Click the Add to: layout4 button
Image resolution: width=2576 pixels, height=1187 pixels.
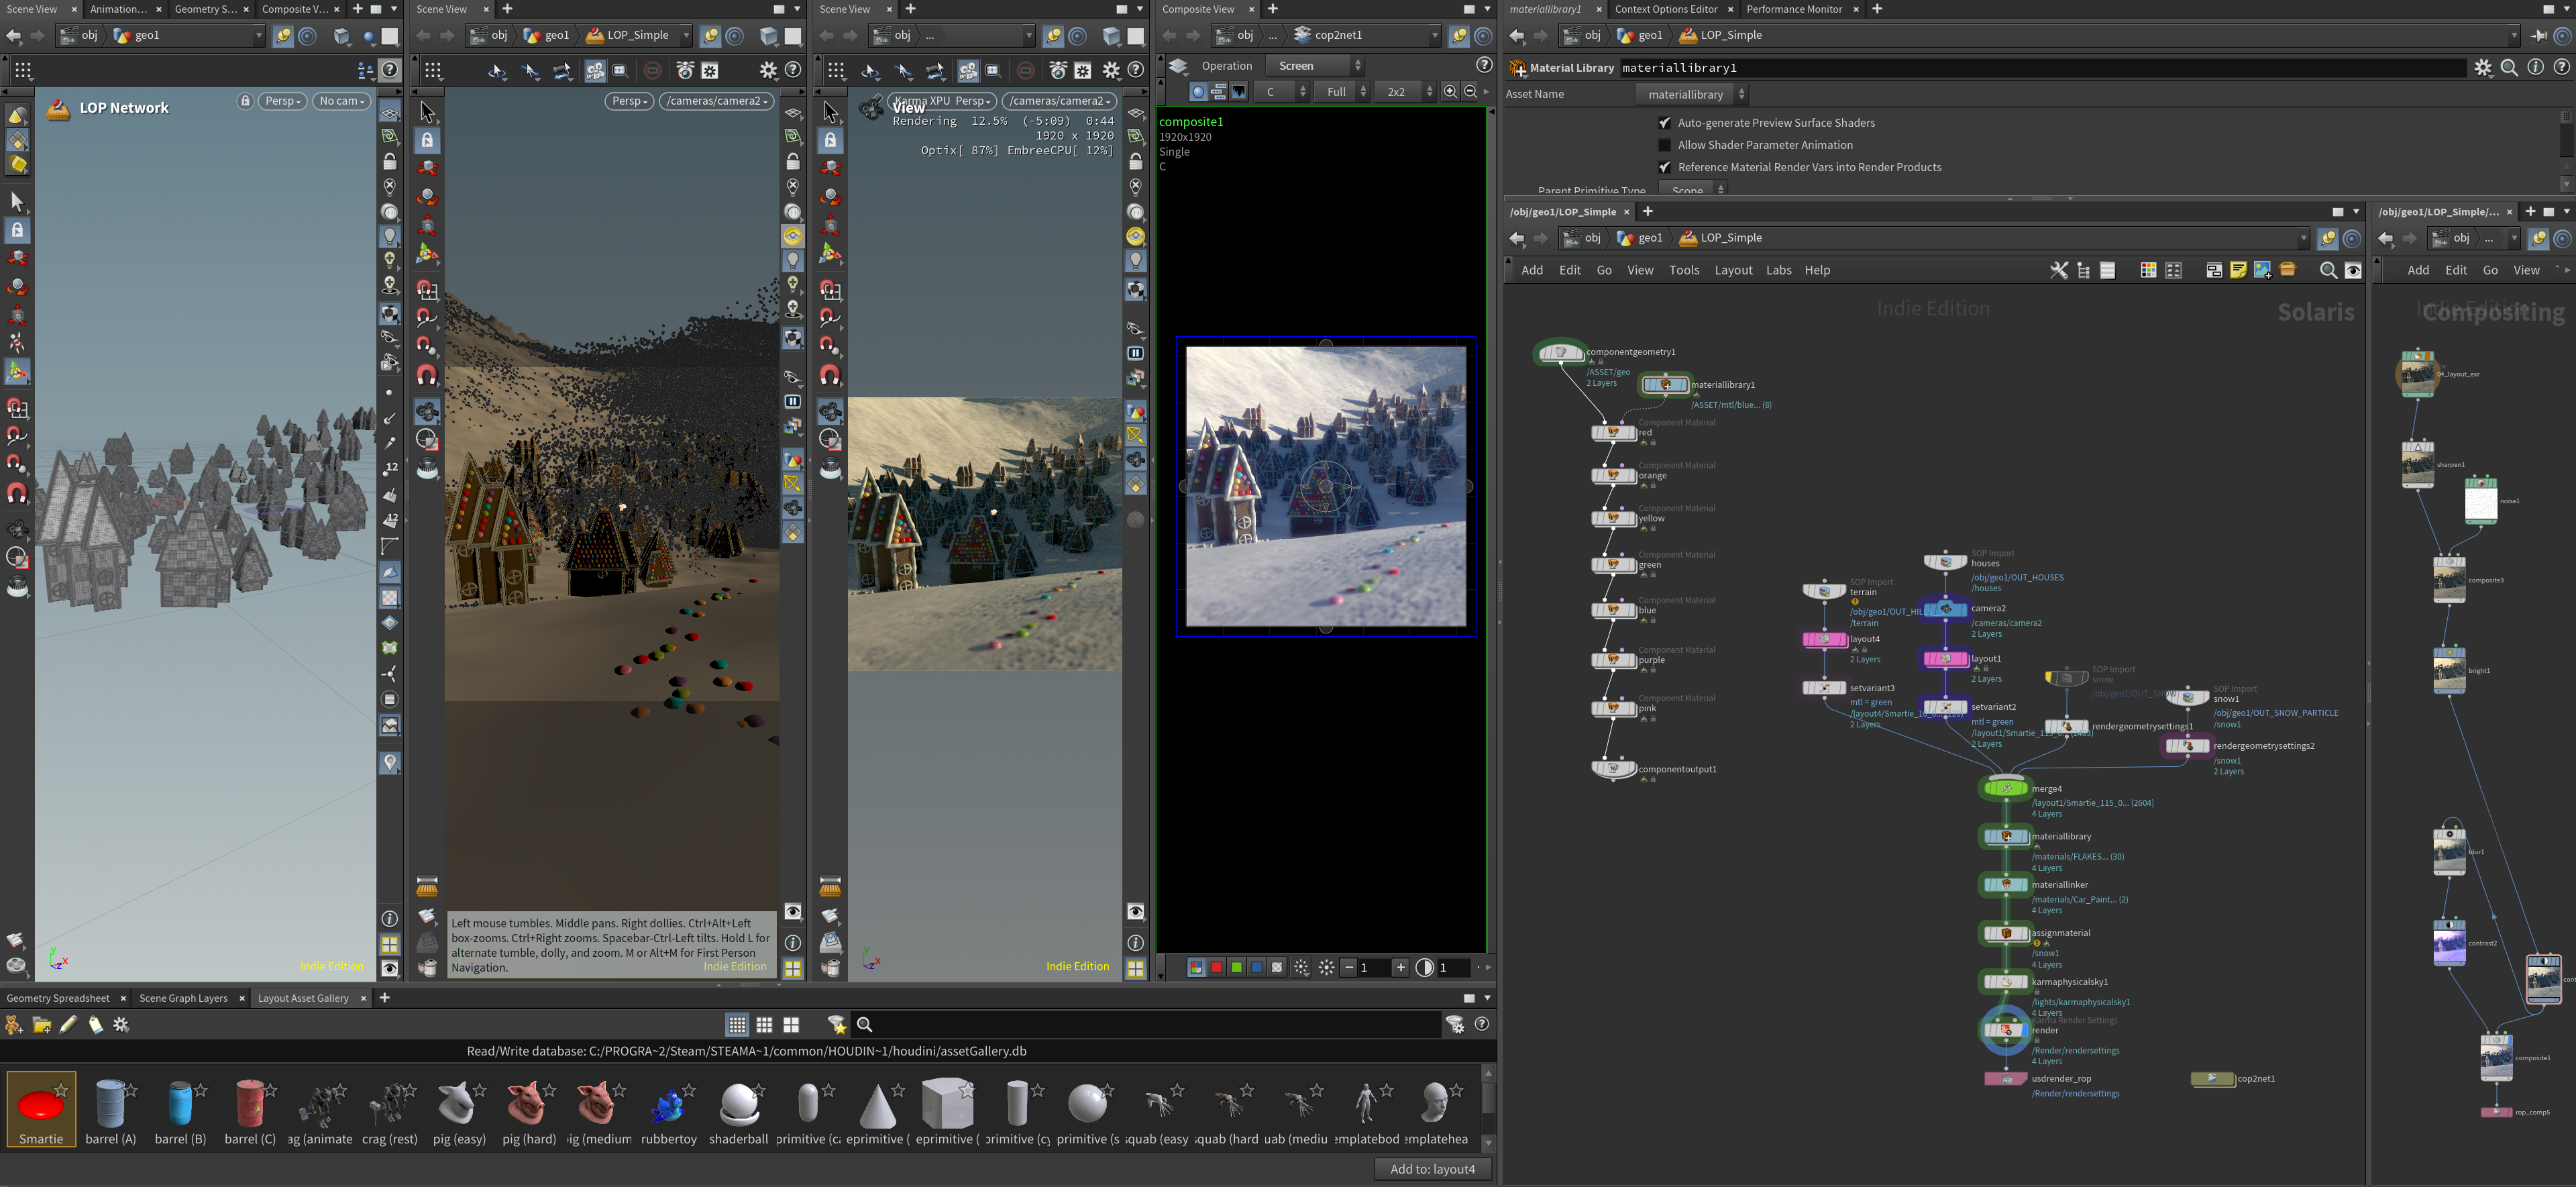point(1432,1169)
